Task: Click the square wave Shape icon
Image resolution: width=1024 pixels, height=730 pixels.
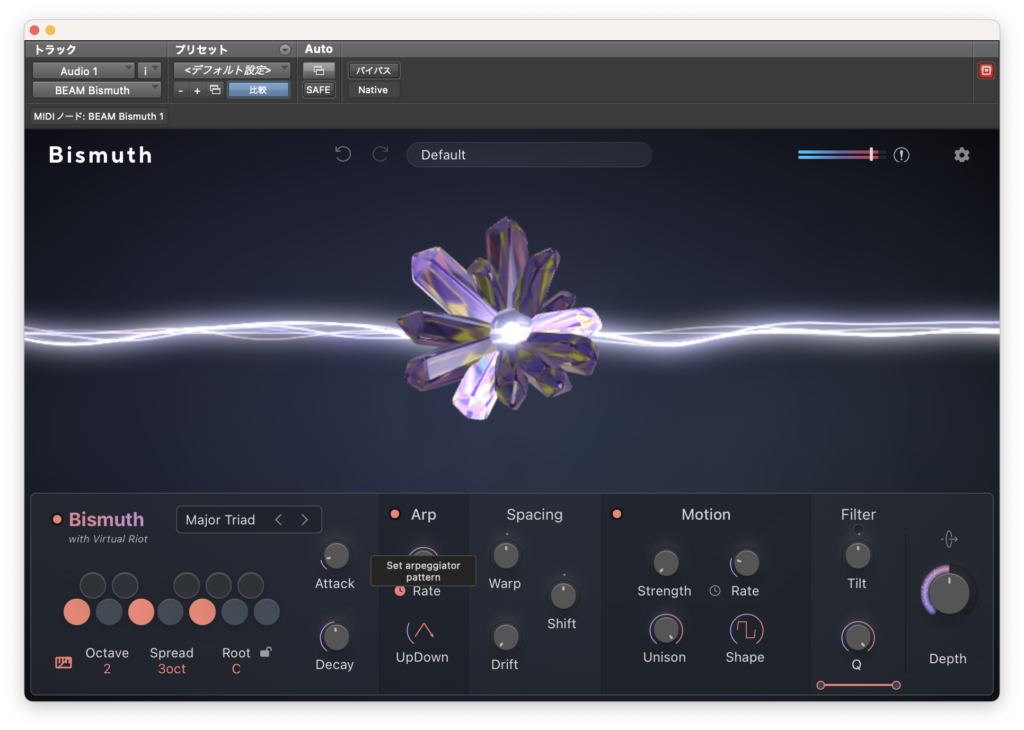Action: tap(746, 630)
